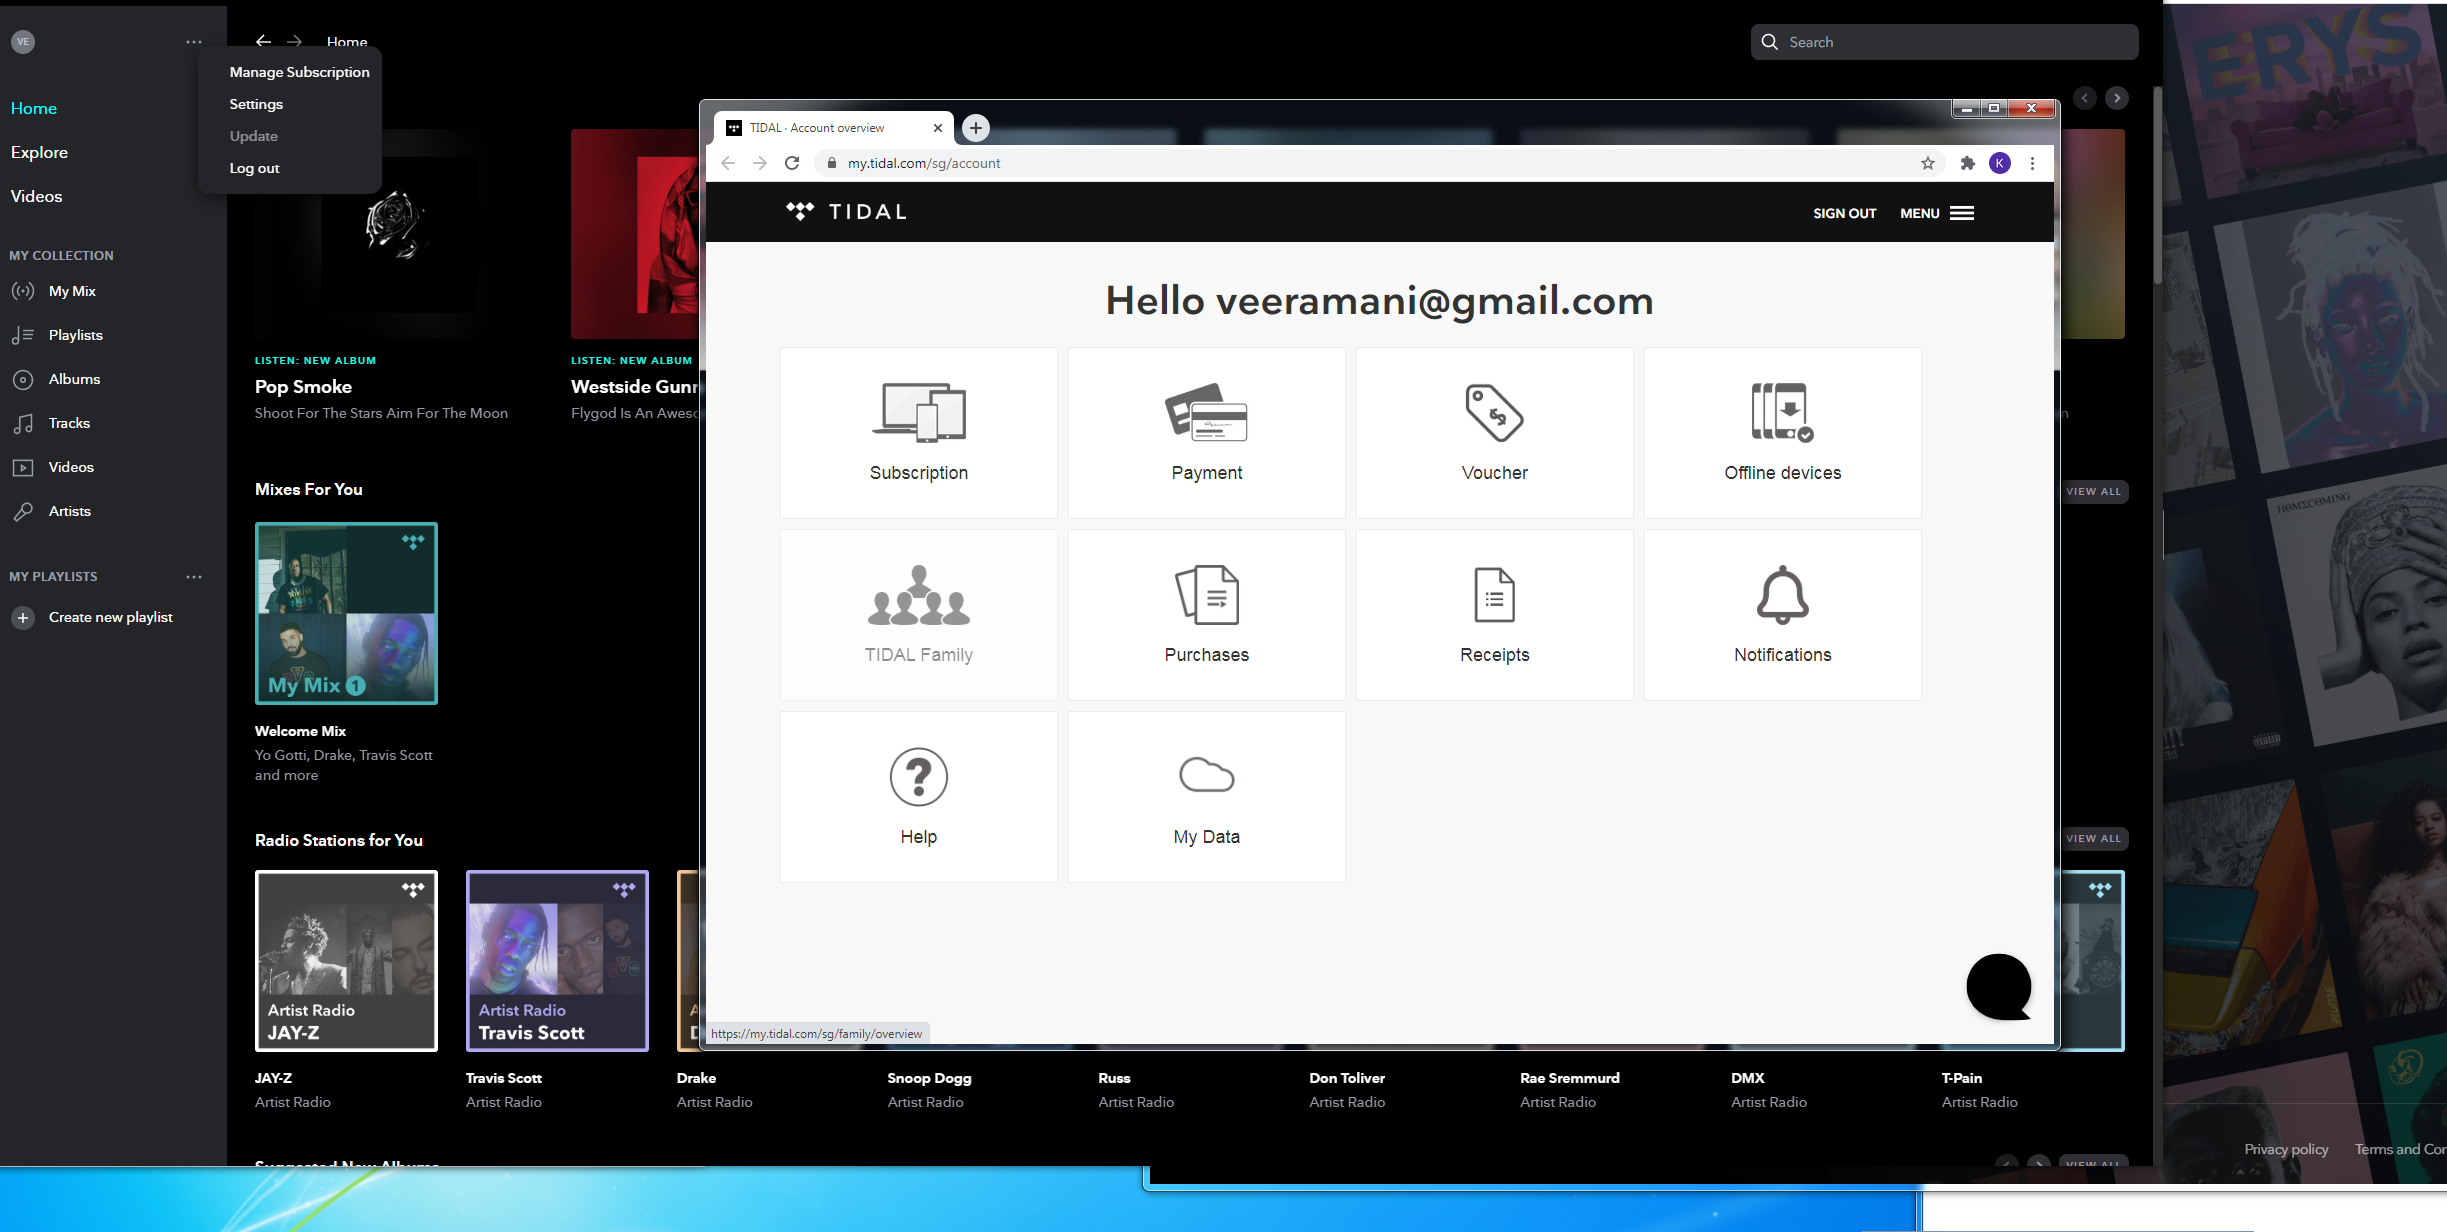The height and width of the screenshot is (1232, 2447).
Task: Open the TIDAL Family tile
Action: click(918, 614)
